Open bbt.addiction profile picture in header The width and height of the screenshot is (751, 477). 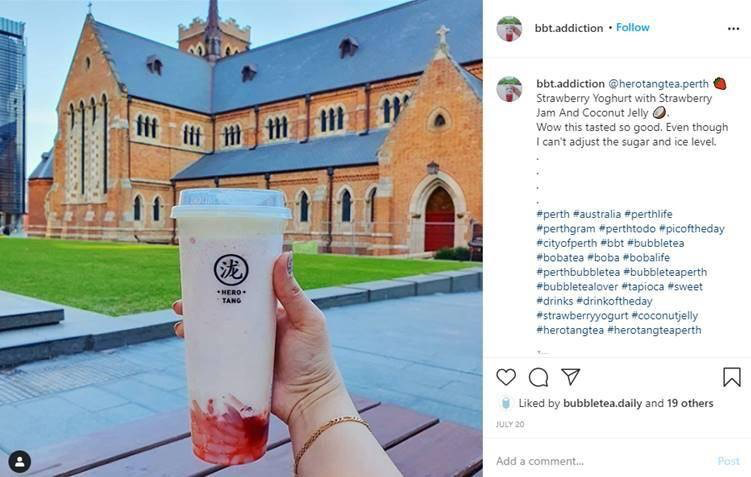pos(509,29)
